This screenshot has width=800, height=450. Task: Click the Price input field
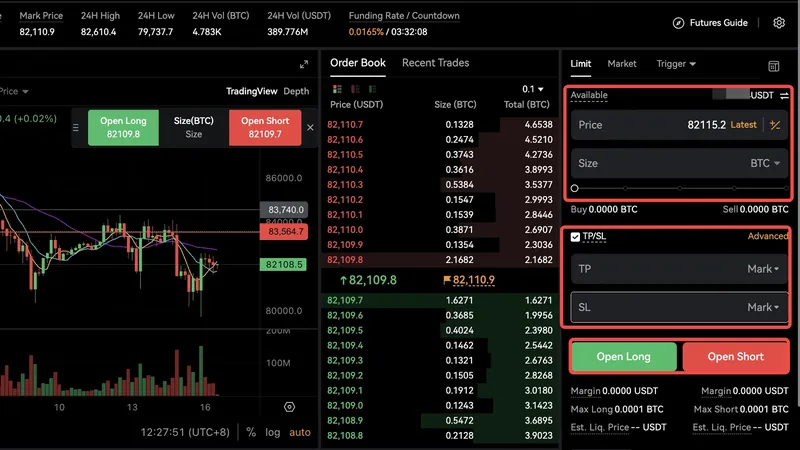pyautogui.click(x=679, y=125)
